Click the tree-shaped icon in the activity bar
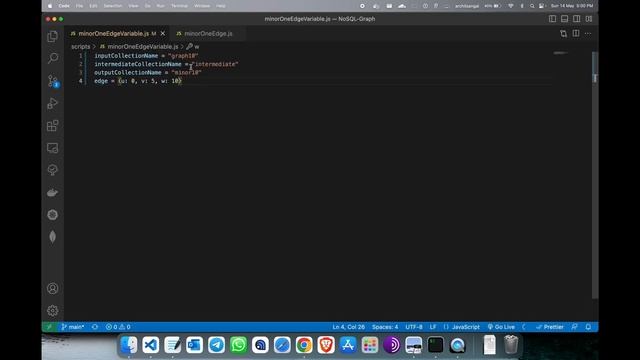Viewport: 640px width, 360px height. [53, 170]
